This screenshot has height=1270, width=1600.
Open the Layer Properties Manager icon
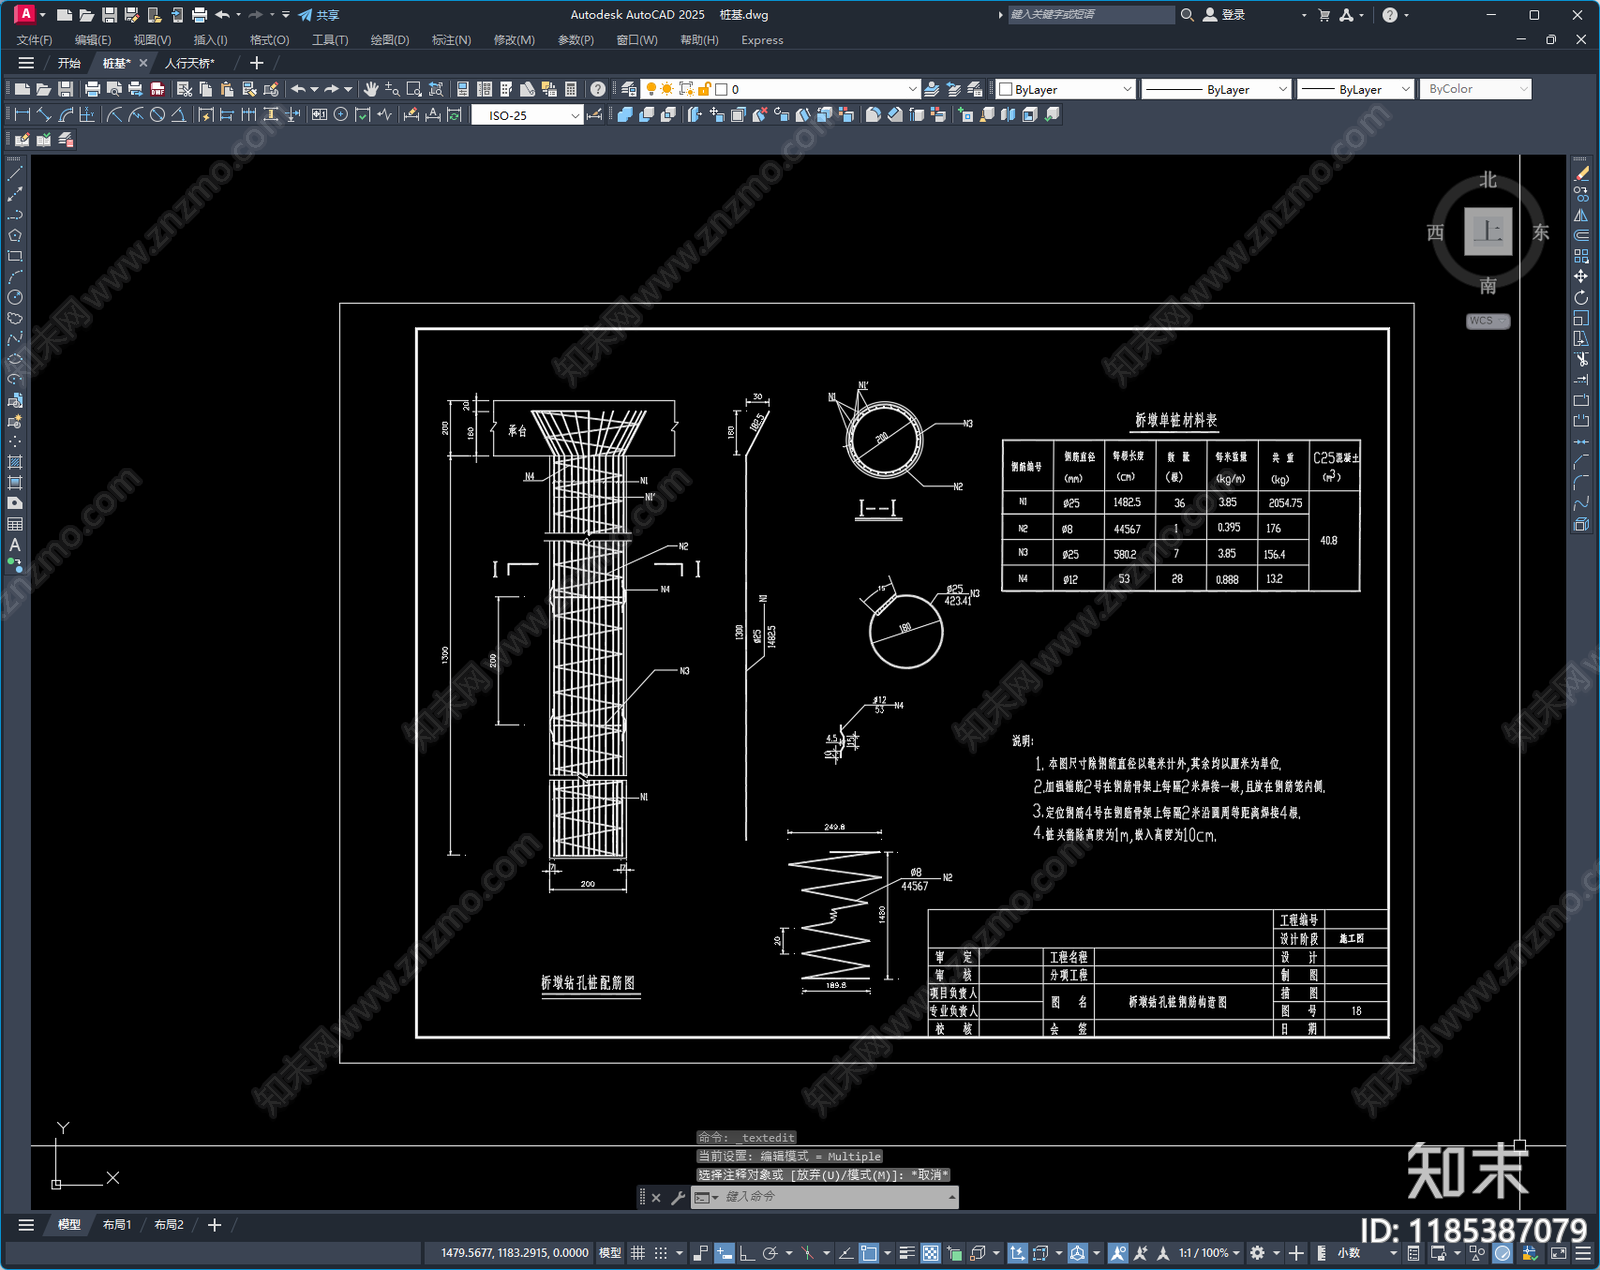coord(629,89)
